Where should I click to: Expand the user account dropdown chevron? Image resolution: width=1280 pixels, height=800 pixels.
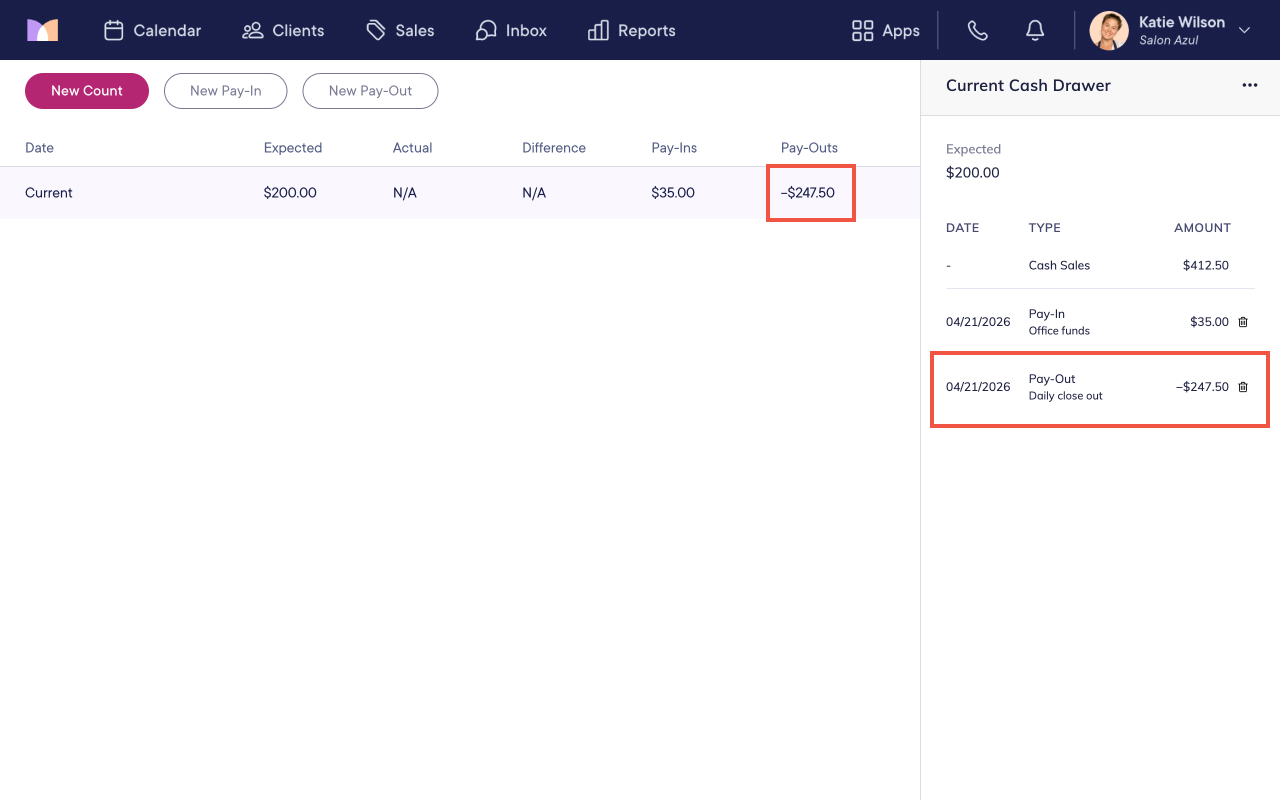point(1245,30)
